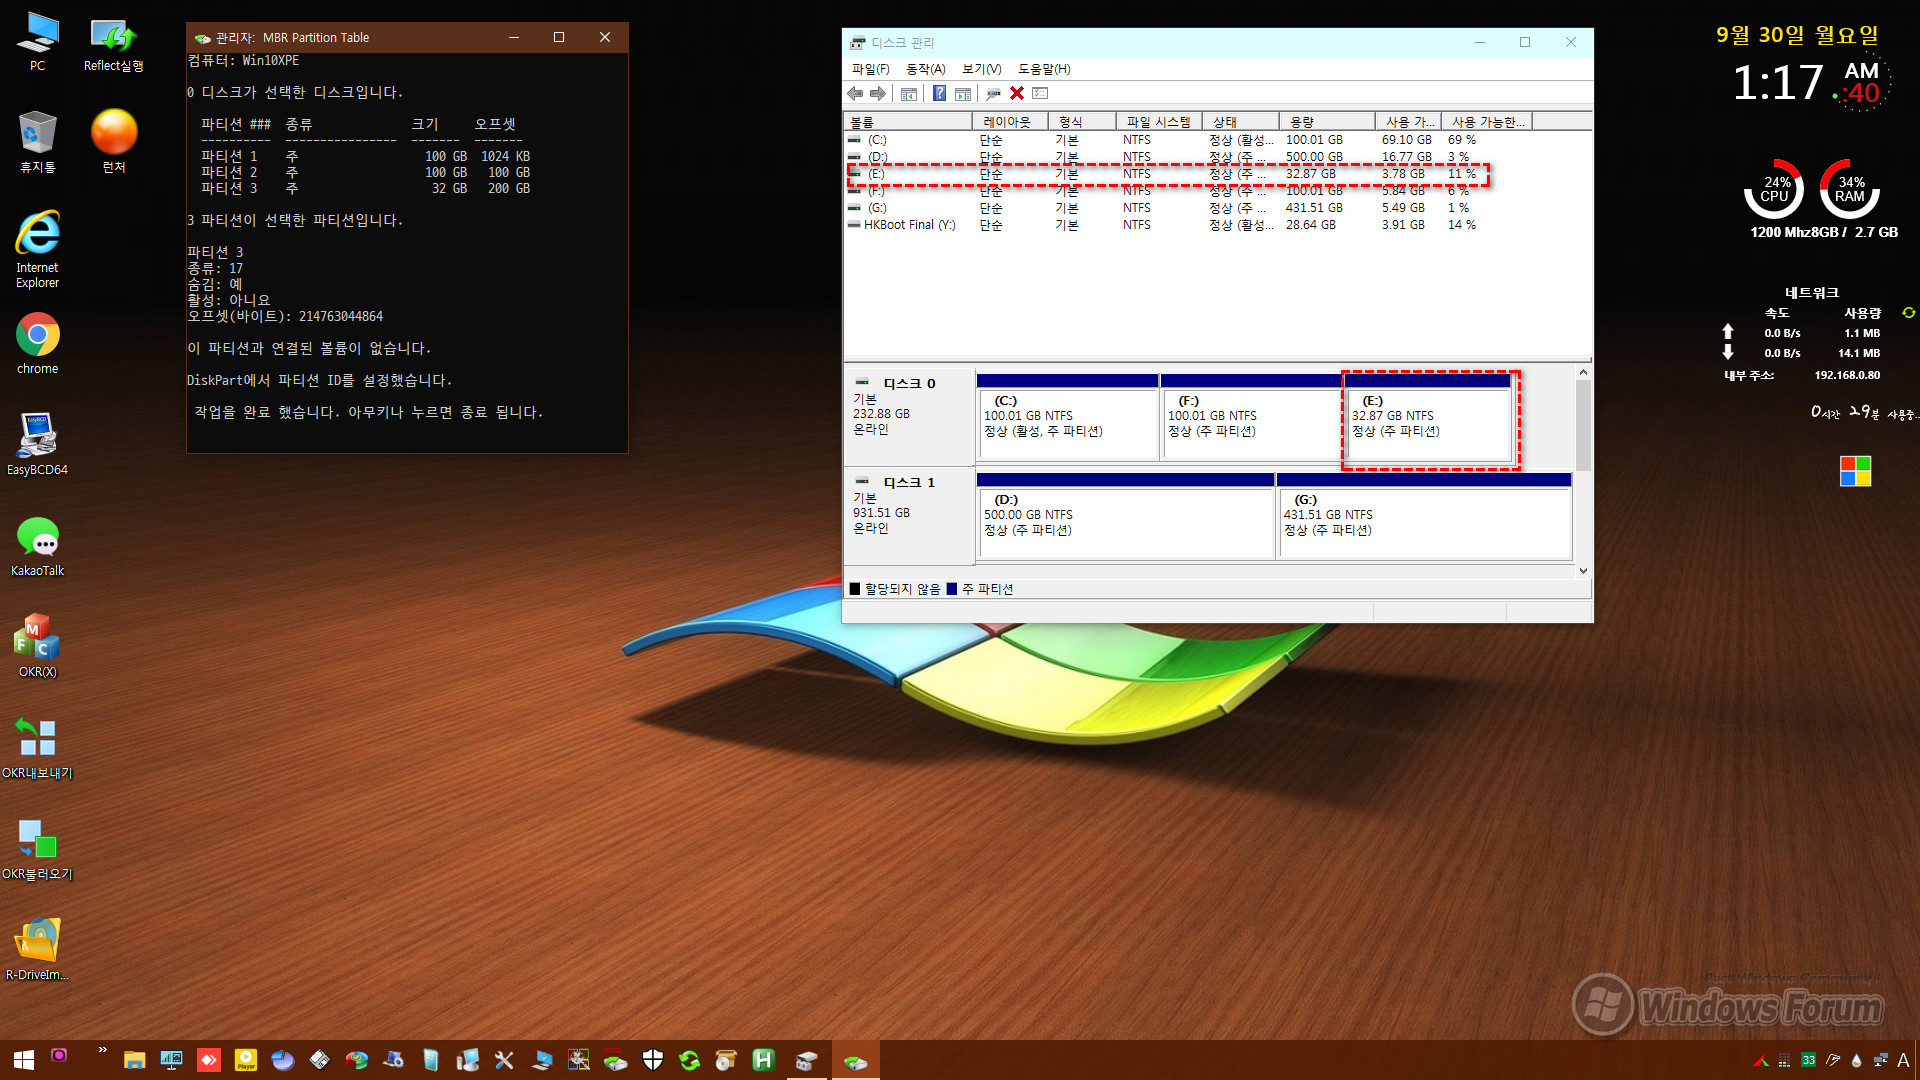Select the properties icon in Disk Management toolbar
The height and width of the screenshot is (1080, 1920).
[1042, 94]
